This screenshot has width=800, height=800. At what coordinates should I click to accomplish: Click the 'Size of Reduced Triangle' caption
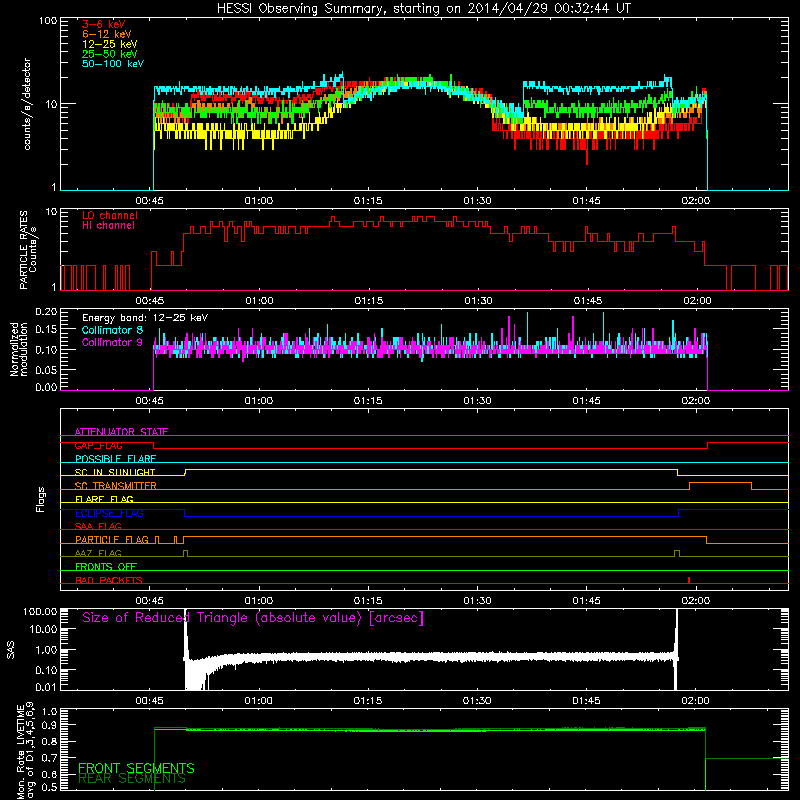(x=253, y=618)
